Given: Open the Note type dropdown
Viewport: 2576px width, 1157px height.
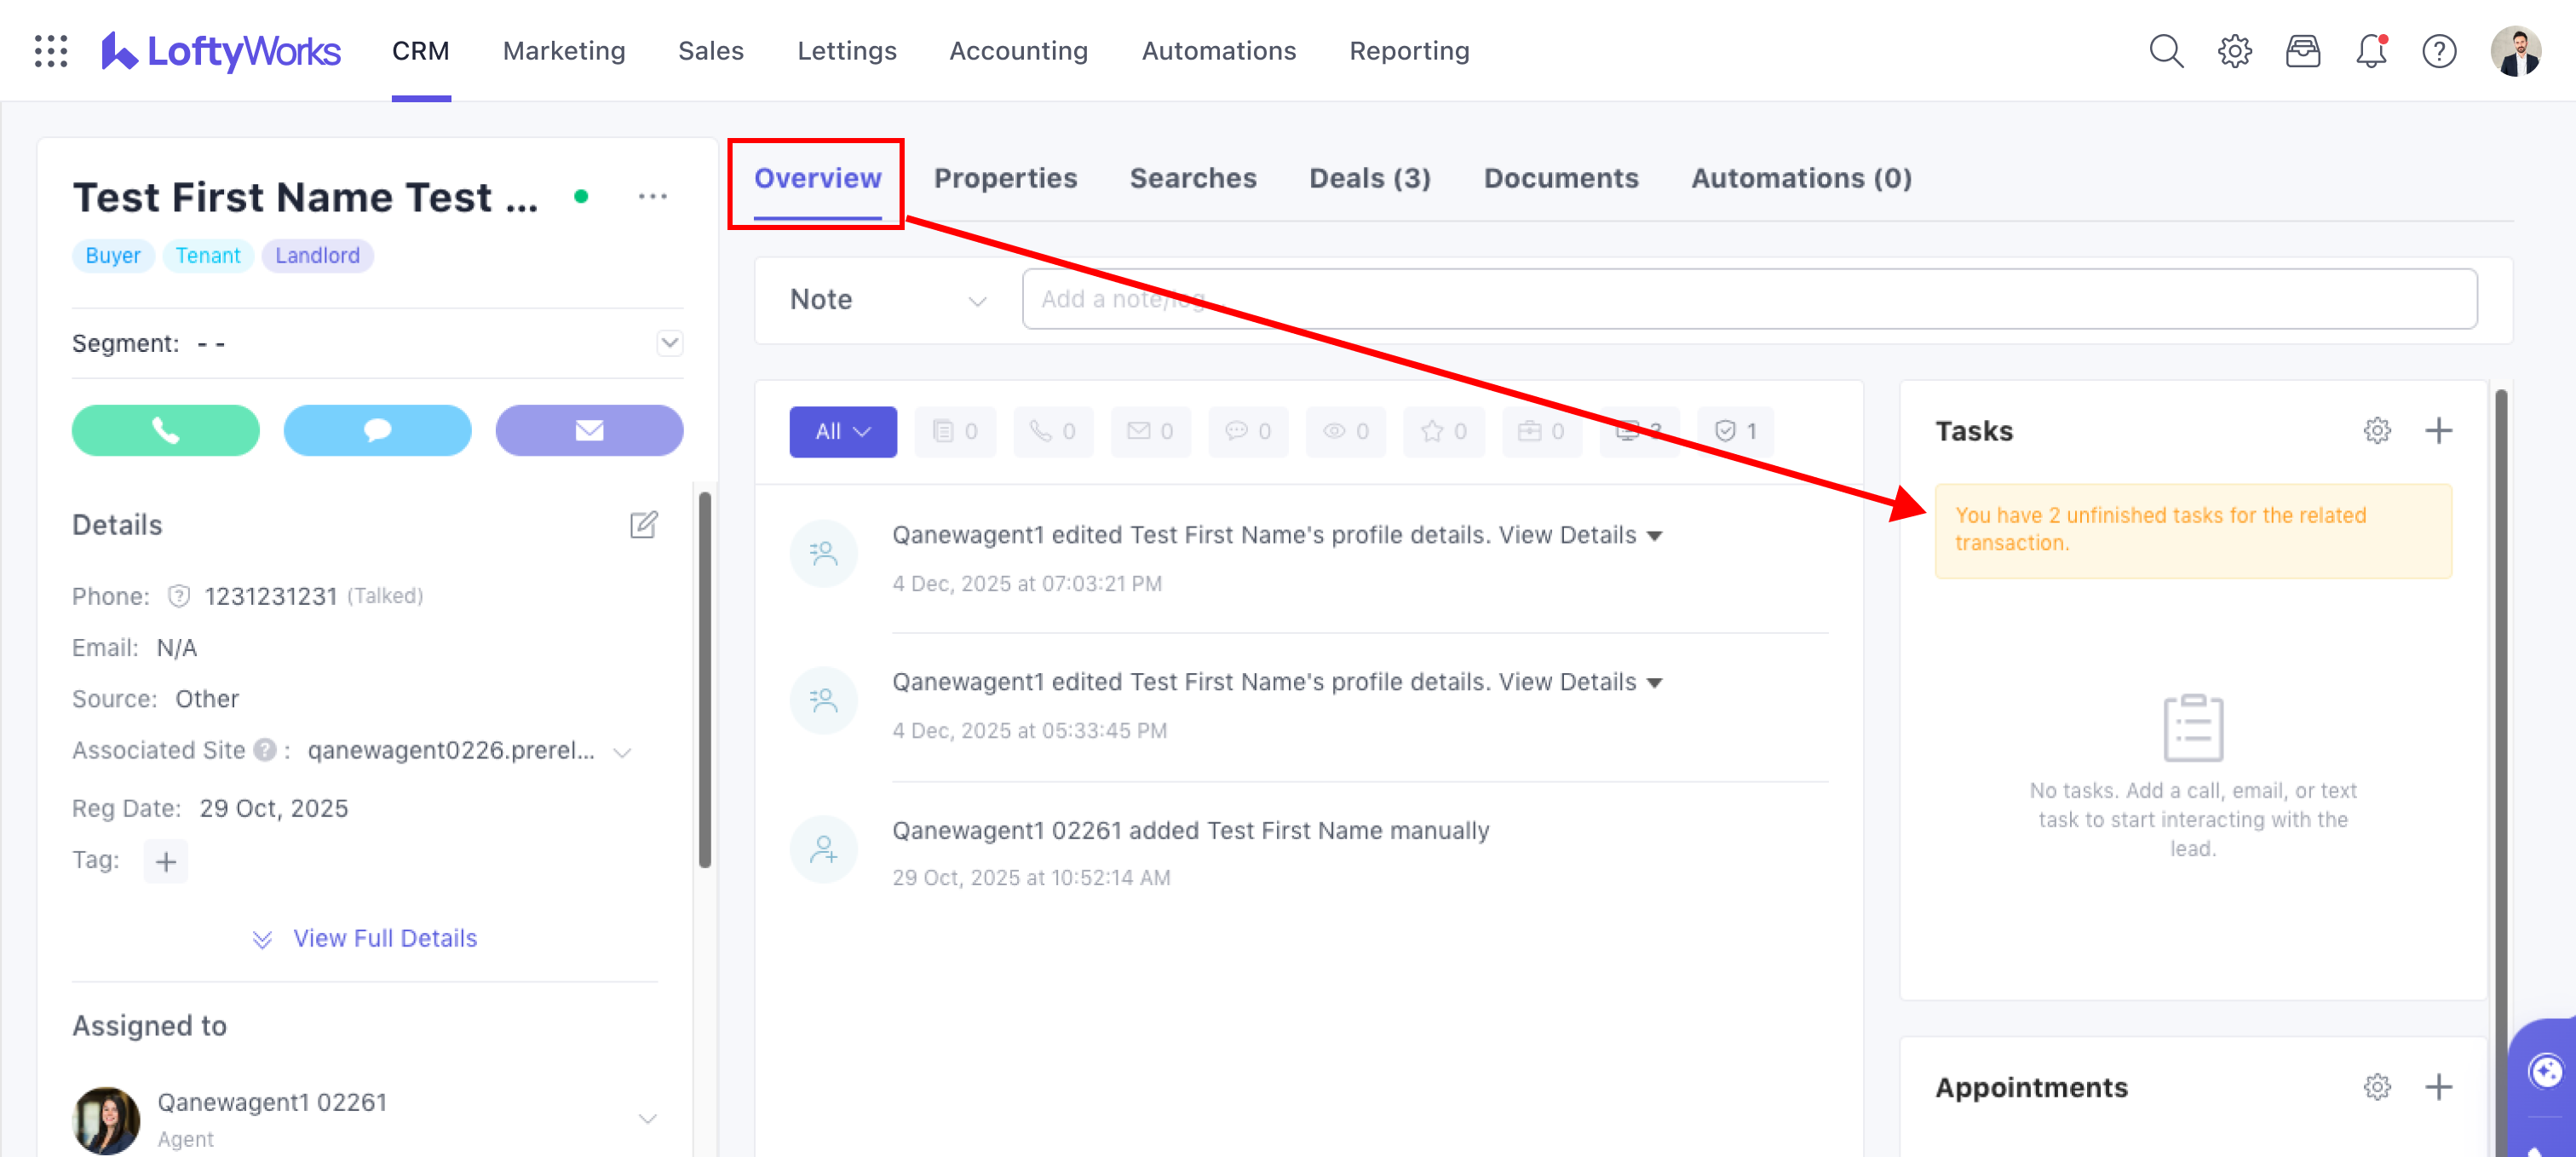Looking at the screenshot, I should point(887,300).
